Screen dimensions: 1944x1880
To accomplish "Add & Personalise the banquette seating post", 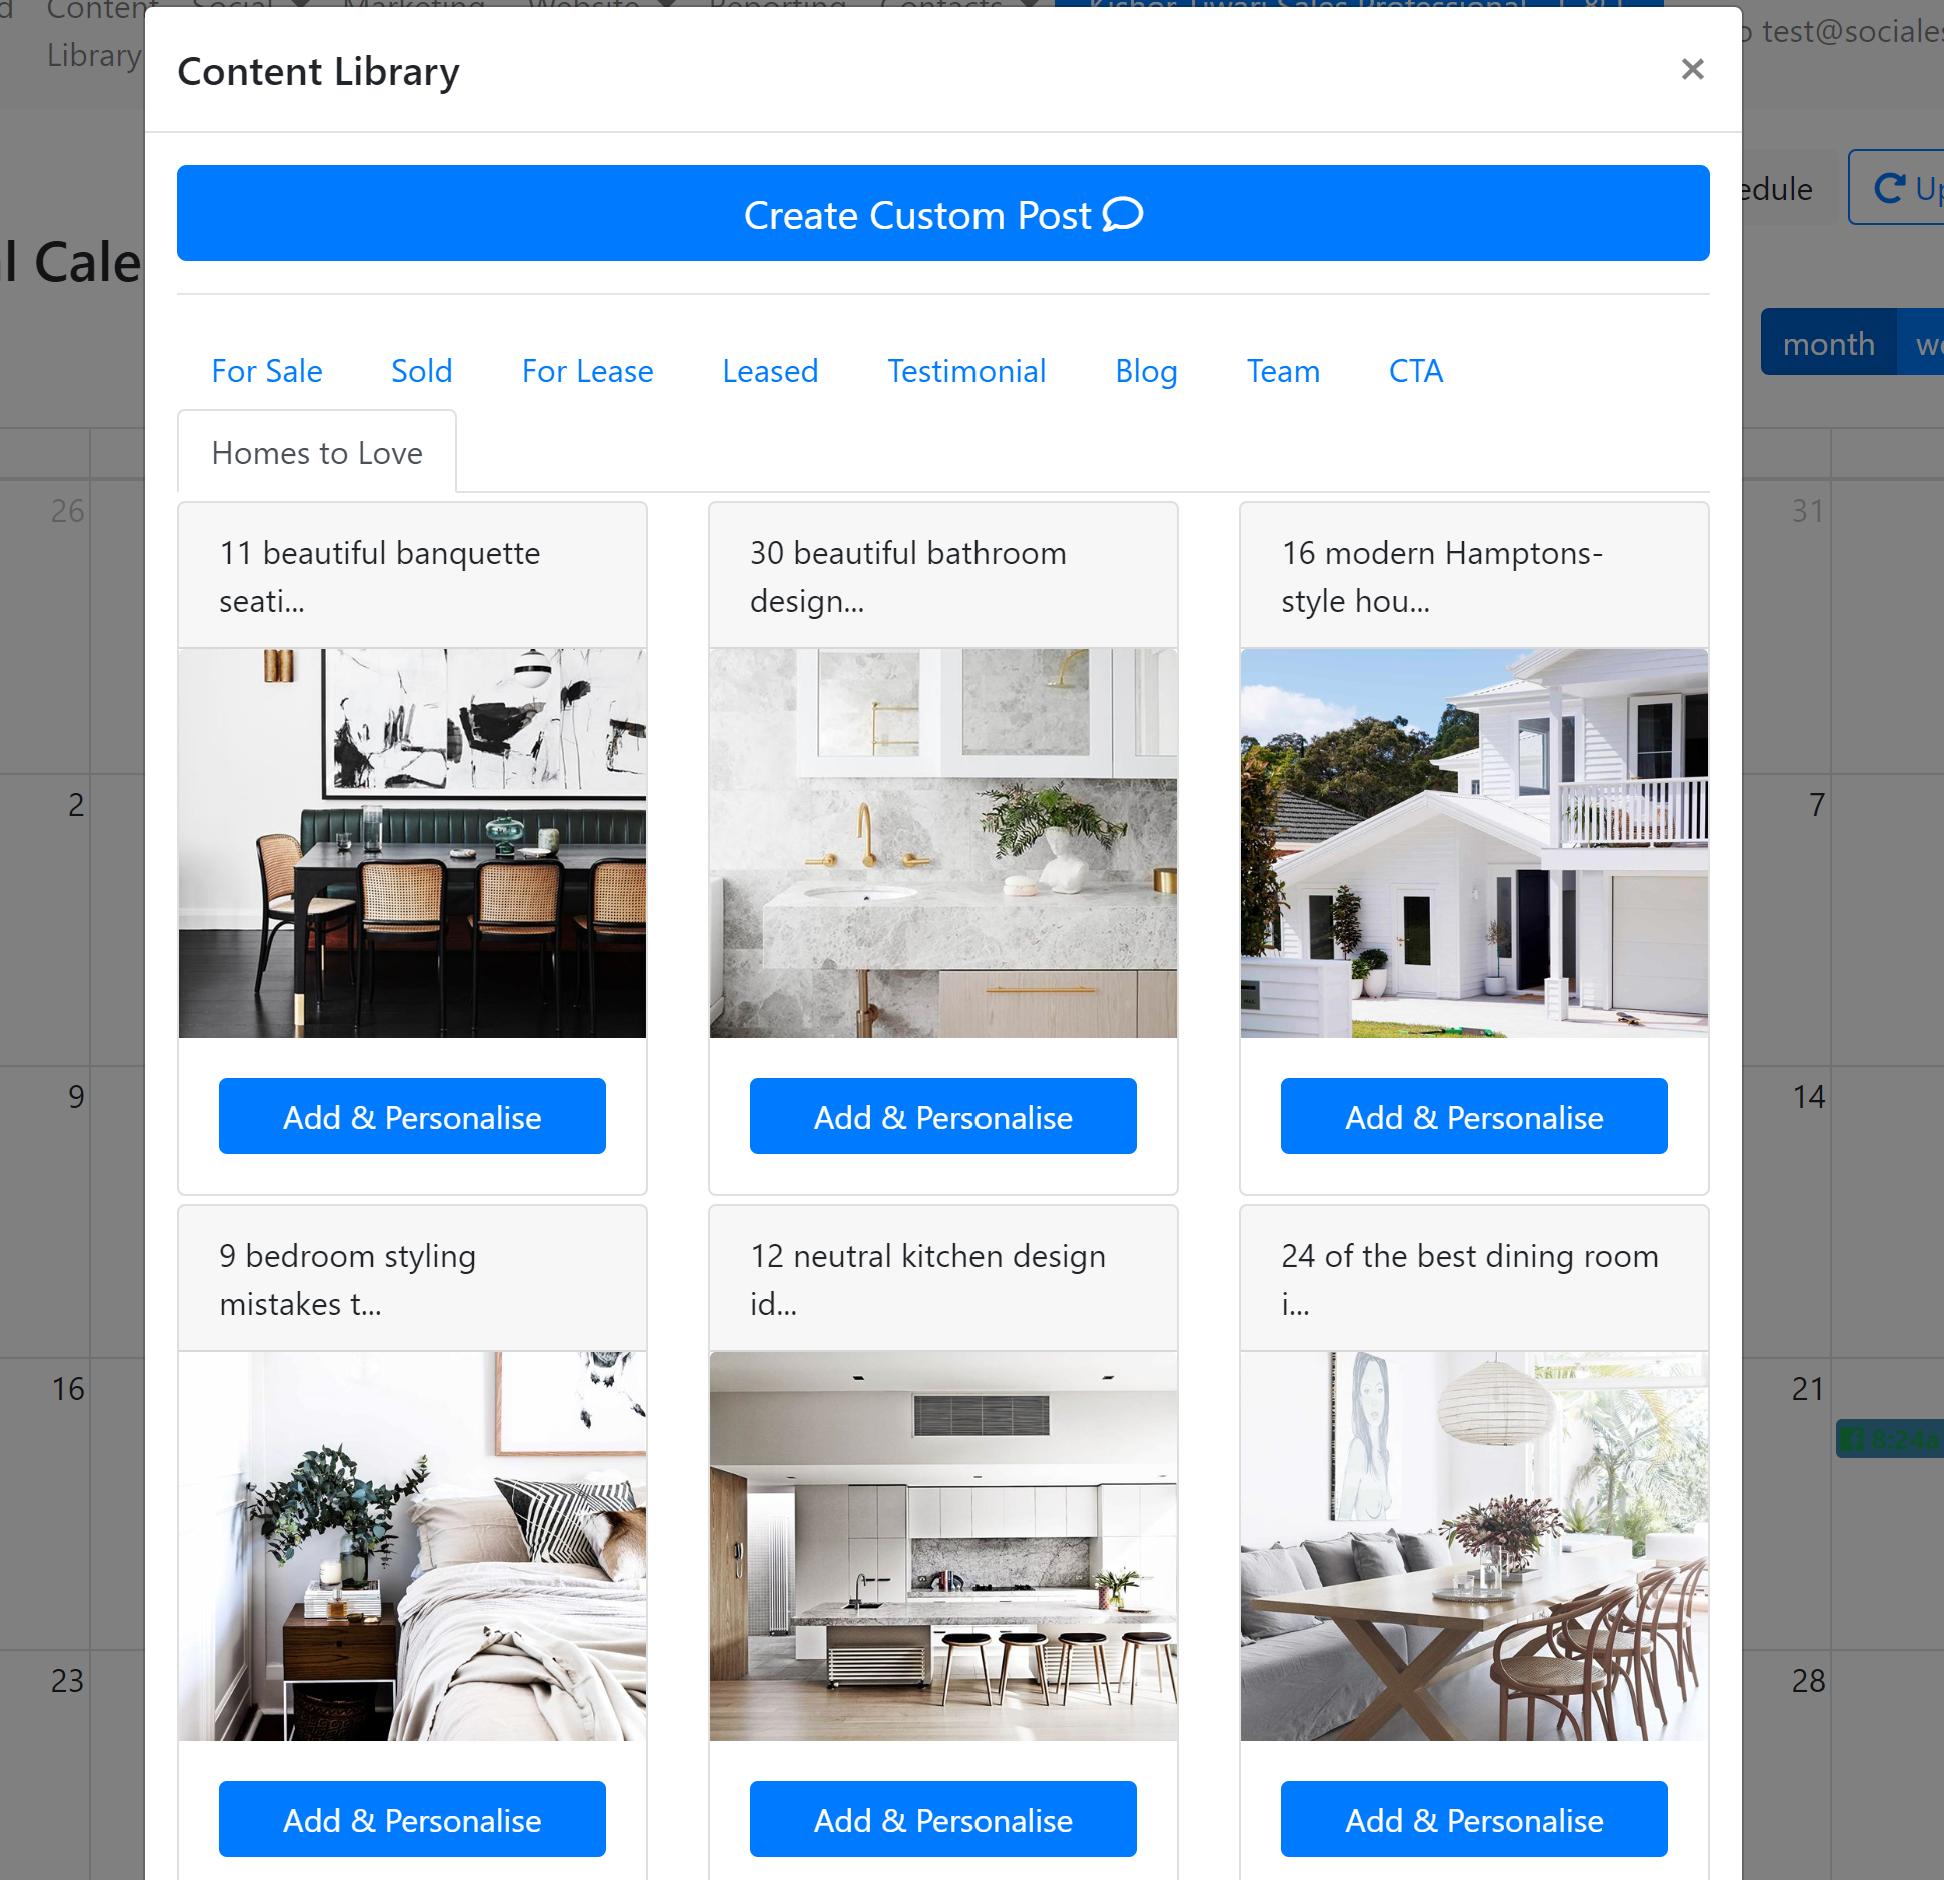I will point(412,1116).
